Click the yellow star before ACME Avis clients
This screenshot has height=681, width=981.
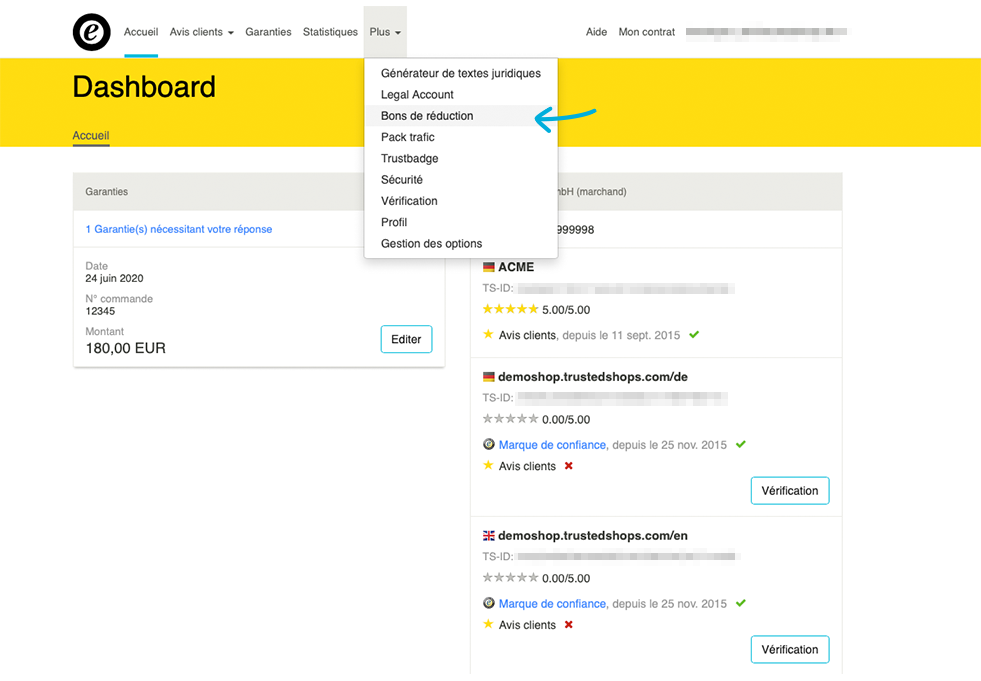[489, 334]
